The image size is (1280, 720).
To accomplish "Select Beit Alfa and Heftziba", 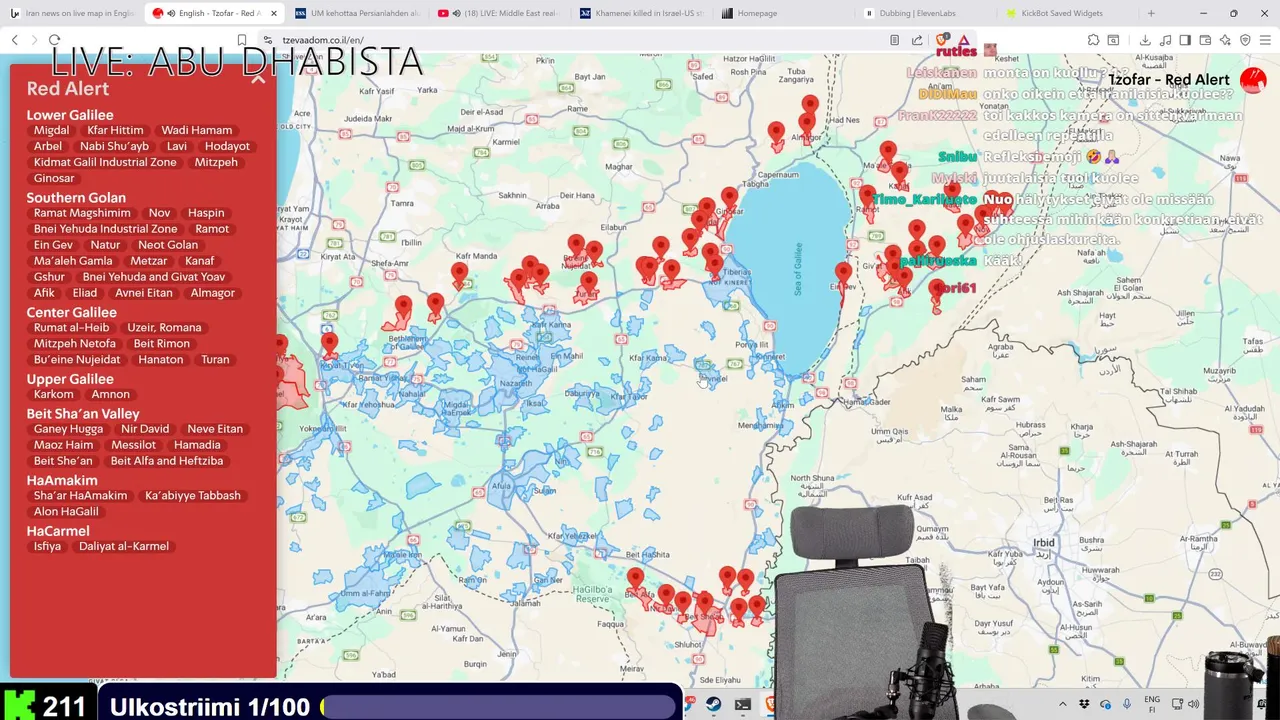I will (x=167, y=461).
